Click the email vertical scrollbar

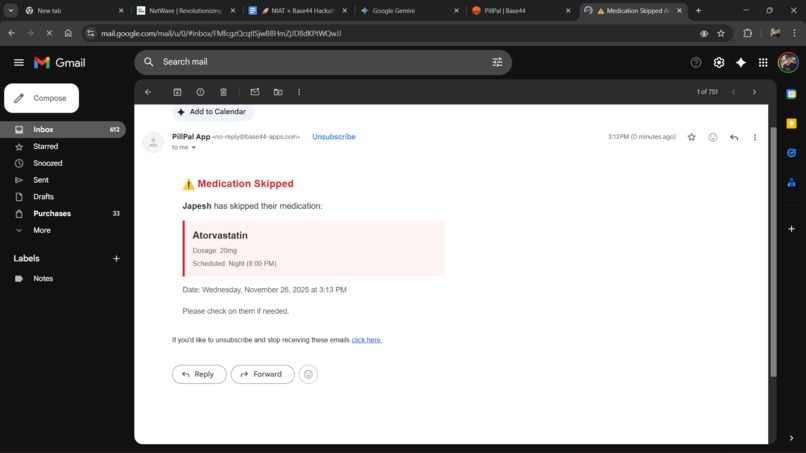pos(773,252)
